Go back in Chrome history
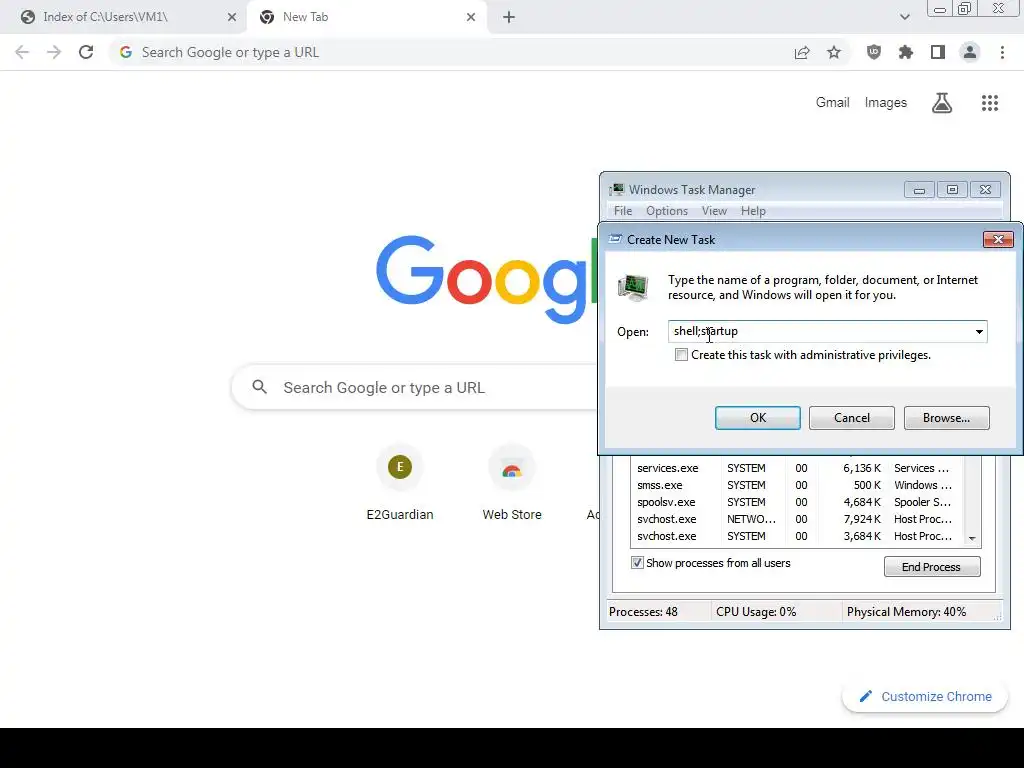Image resolution: width=1024 pixels, height=768 pixels. pos(22,52)
